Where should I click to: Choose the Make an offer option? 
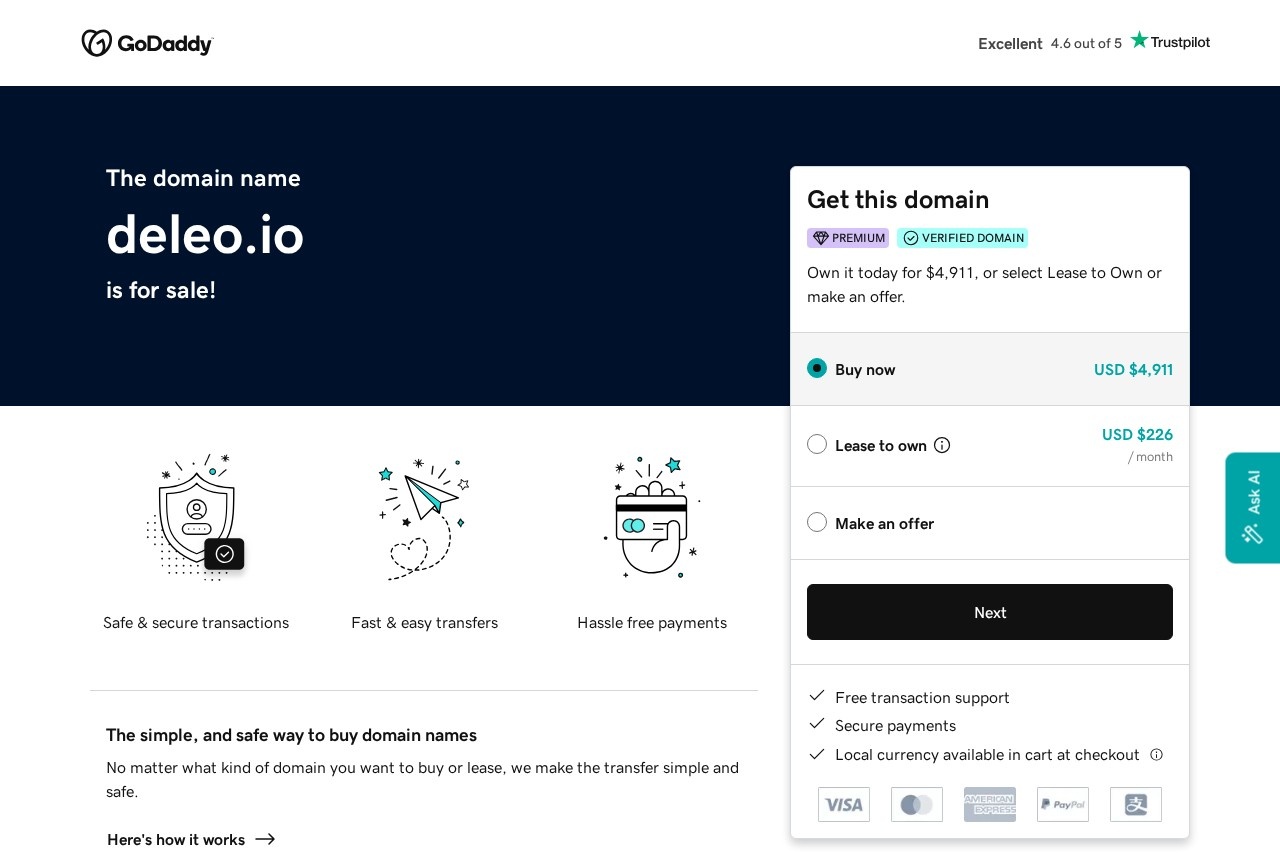(x=817, y=522)
